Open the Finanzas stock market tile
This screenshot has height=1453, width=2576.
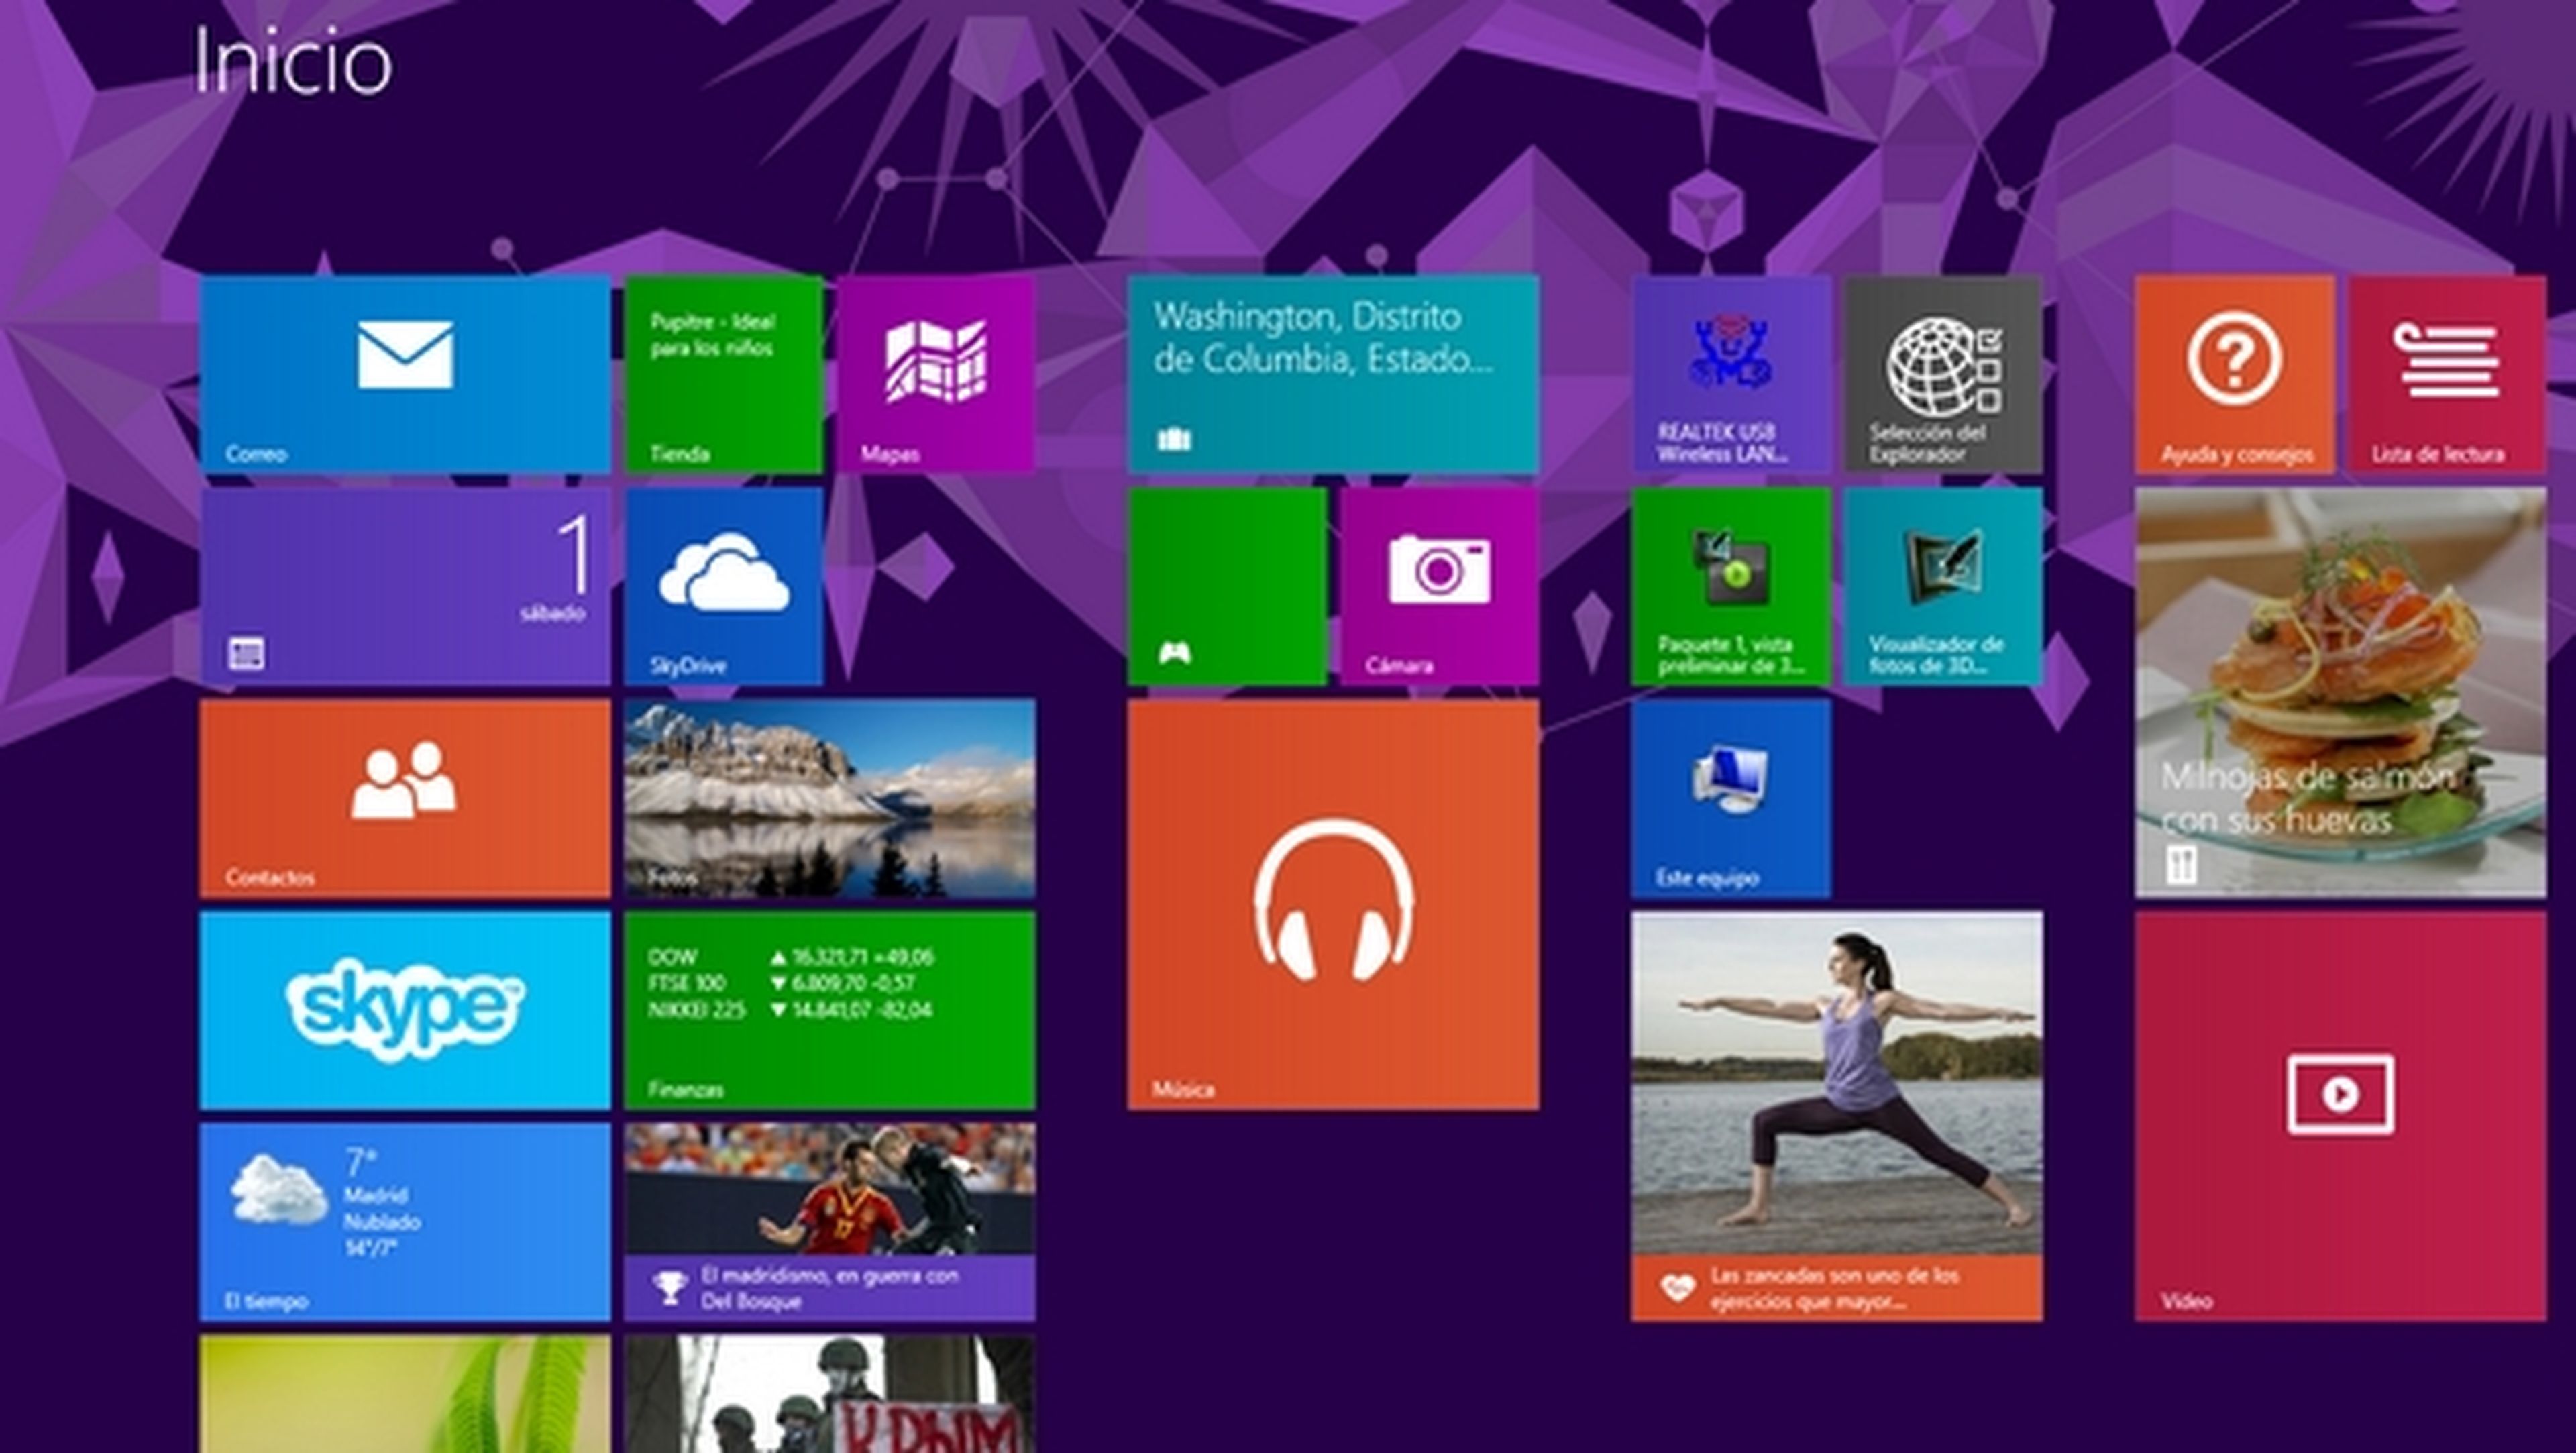tap(830, 1009)
